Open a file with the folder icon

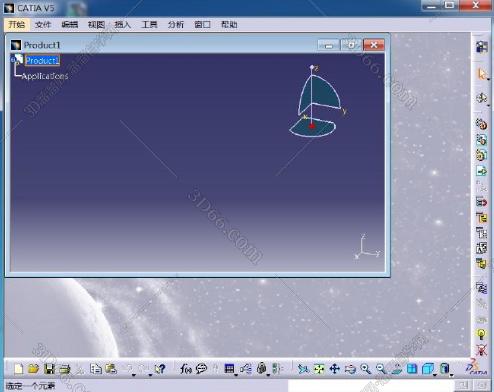point(34,369)
